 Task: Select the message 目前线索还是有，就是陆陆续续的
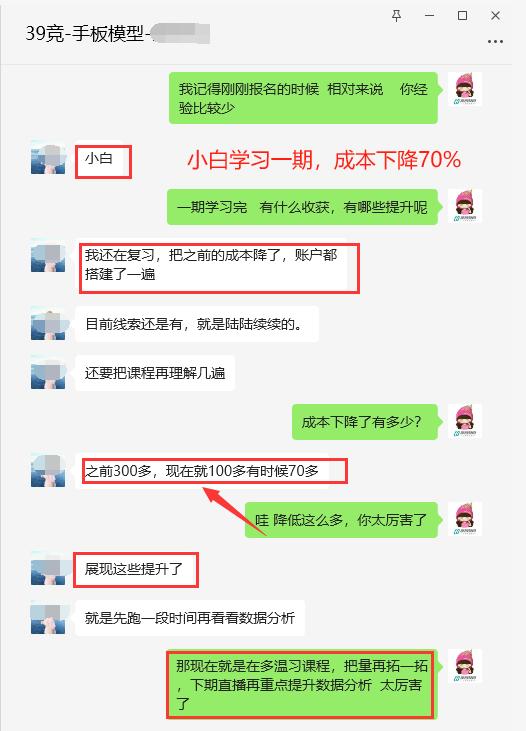(197, 324)
